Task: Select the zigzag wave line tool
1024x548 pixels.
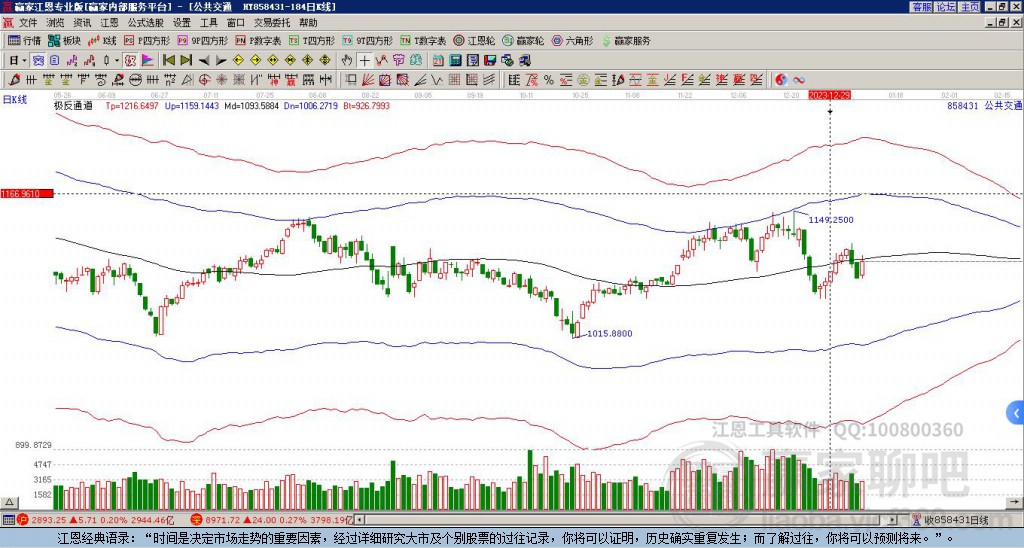Action: coord(436,80)
